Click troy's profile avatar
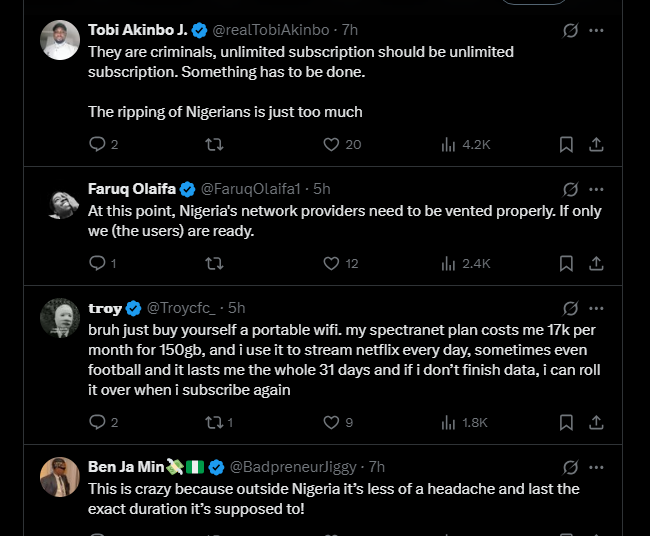 pyautogui.click(x=60, y=318)
